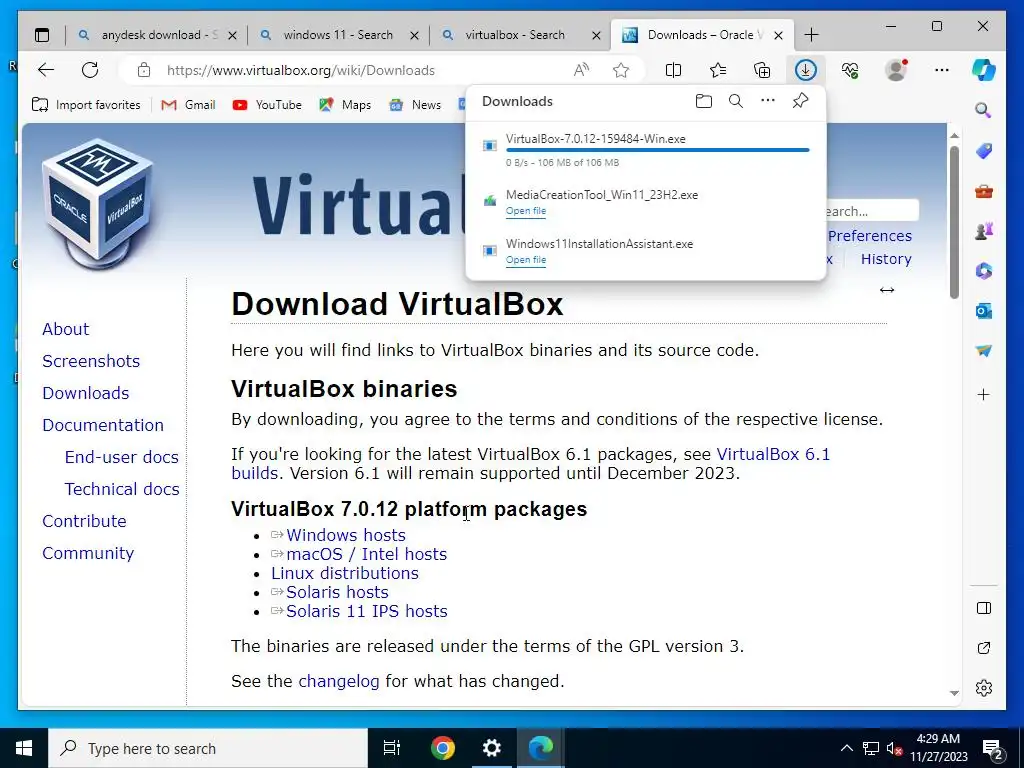Open the Collections icon

[762, 70]
